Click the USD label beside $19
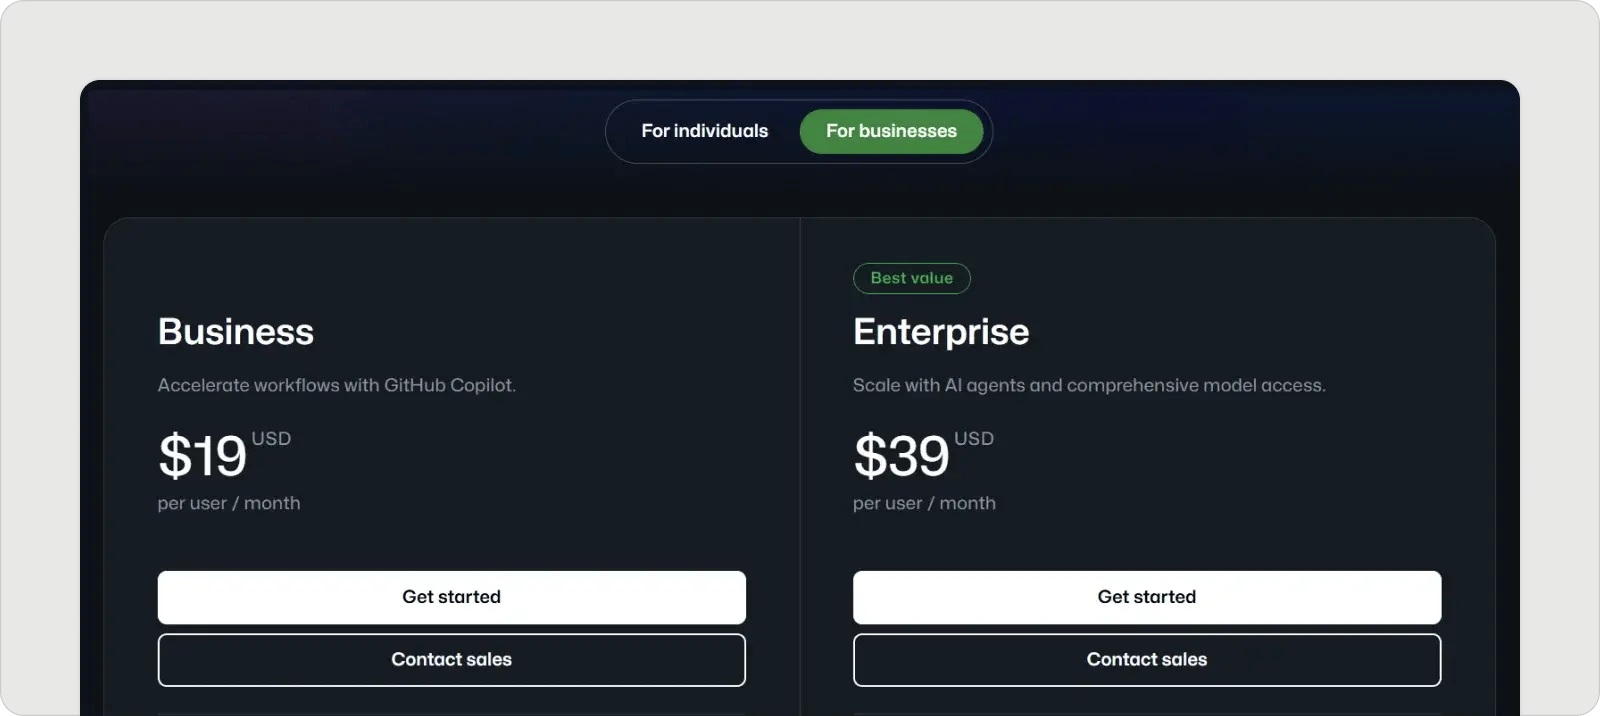This screenshot has height=716, width=1600. pos(271,438)
